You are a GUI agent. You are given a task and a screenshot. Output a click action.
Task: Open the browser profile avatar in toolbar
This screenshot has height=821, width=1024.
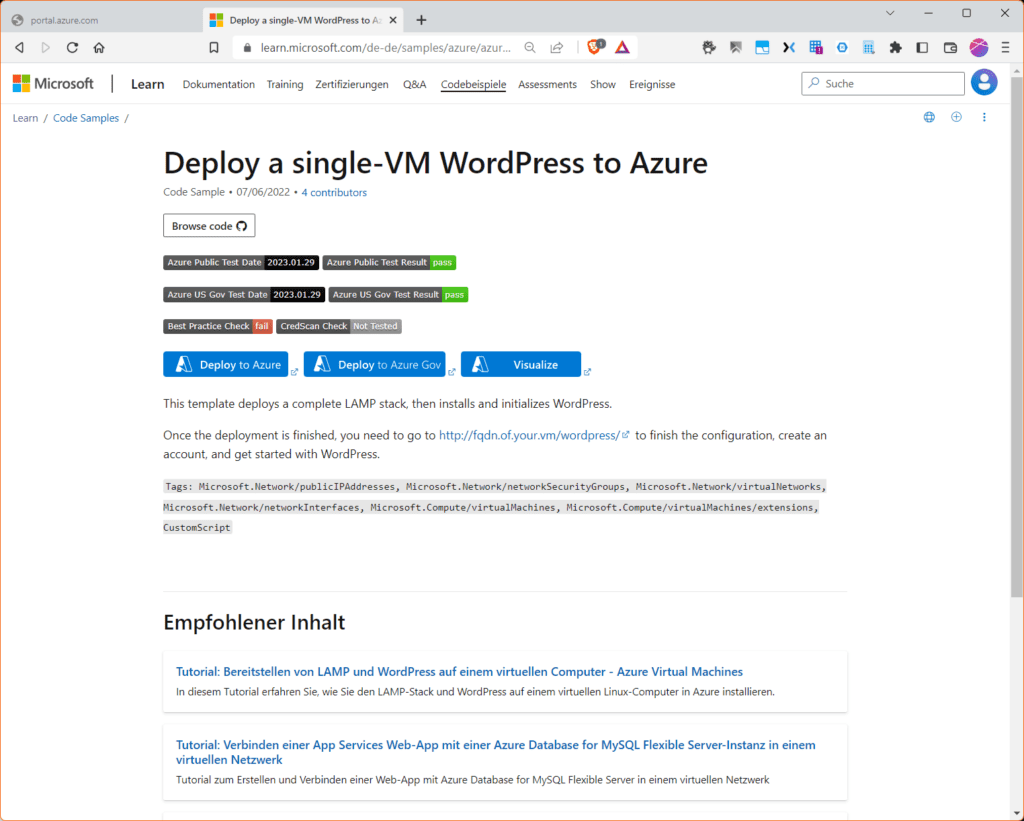pyautogui.click(x=978, y=48)
